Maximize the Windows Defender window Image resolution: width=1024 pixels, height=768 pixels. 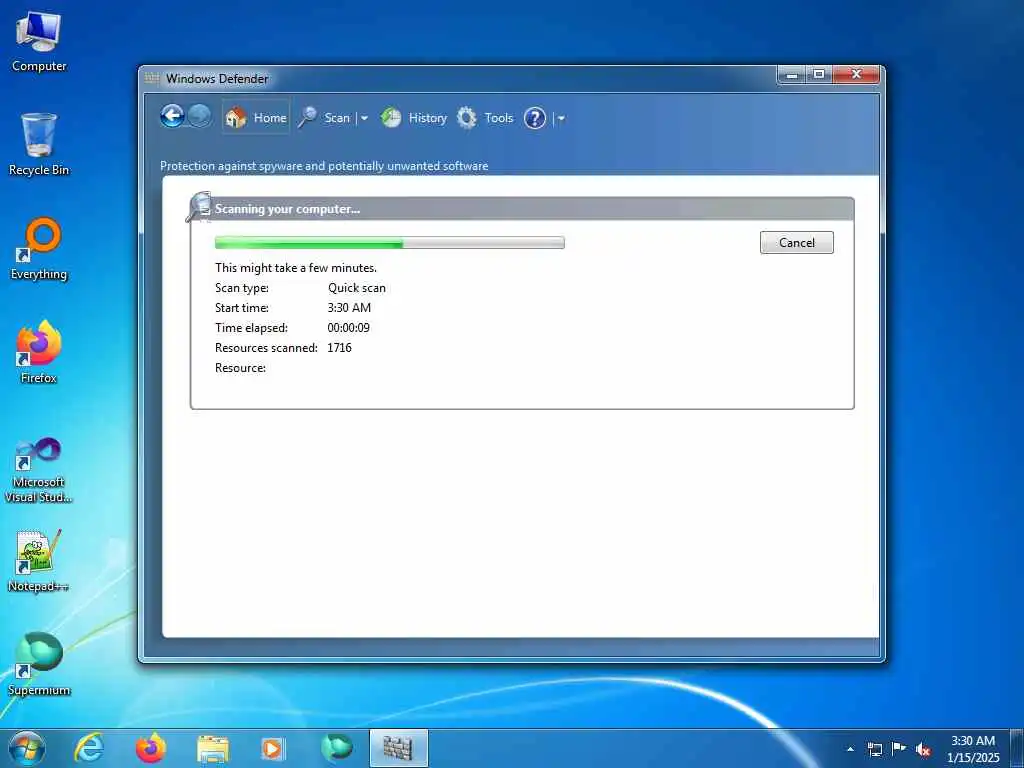click(x=819, y=75)
